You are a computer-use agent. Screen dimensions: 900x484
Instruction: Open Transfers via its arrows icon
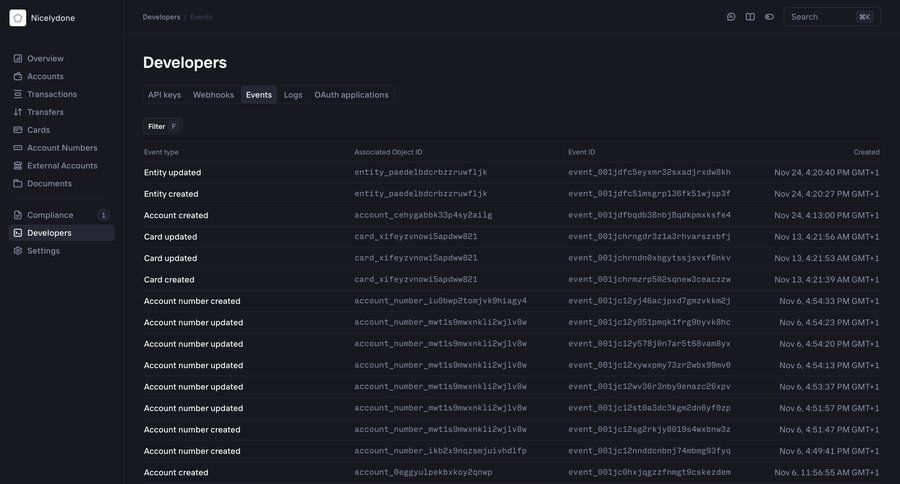coord(18,112)
